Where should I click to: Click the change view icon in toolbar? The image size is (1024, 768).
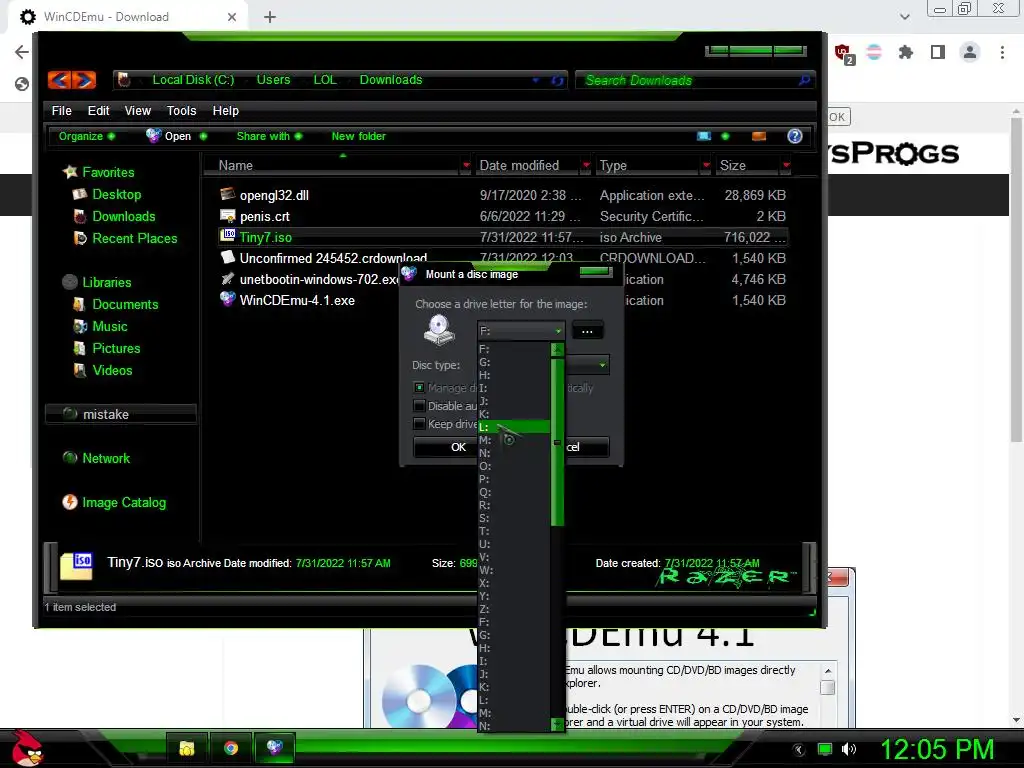point(704,136)
